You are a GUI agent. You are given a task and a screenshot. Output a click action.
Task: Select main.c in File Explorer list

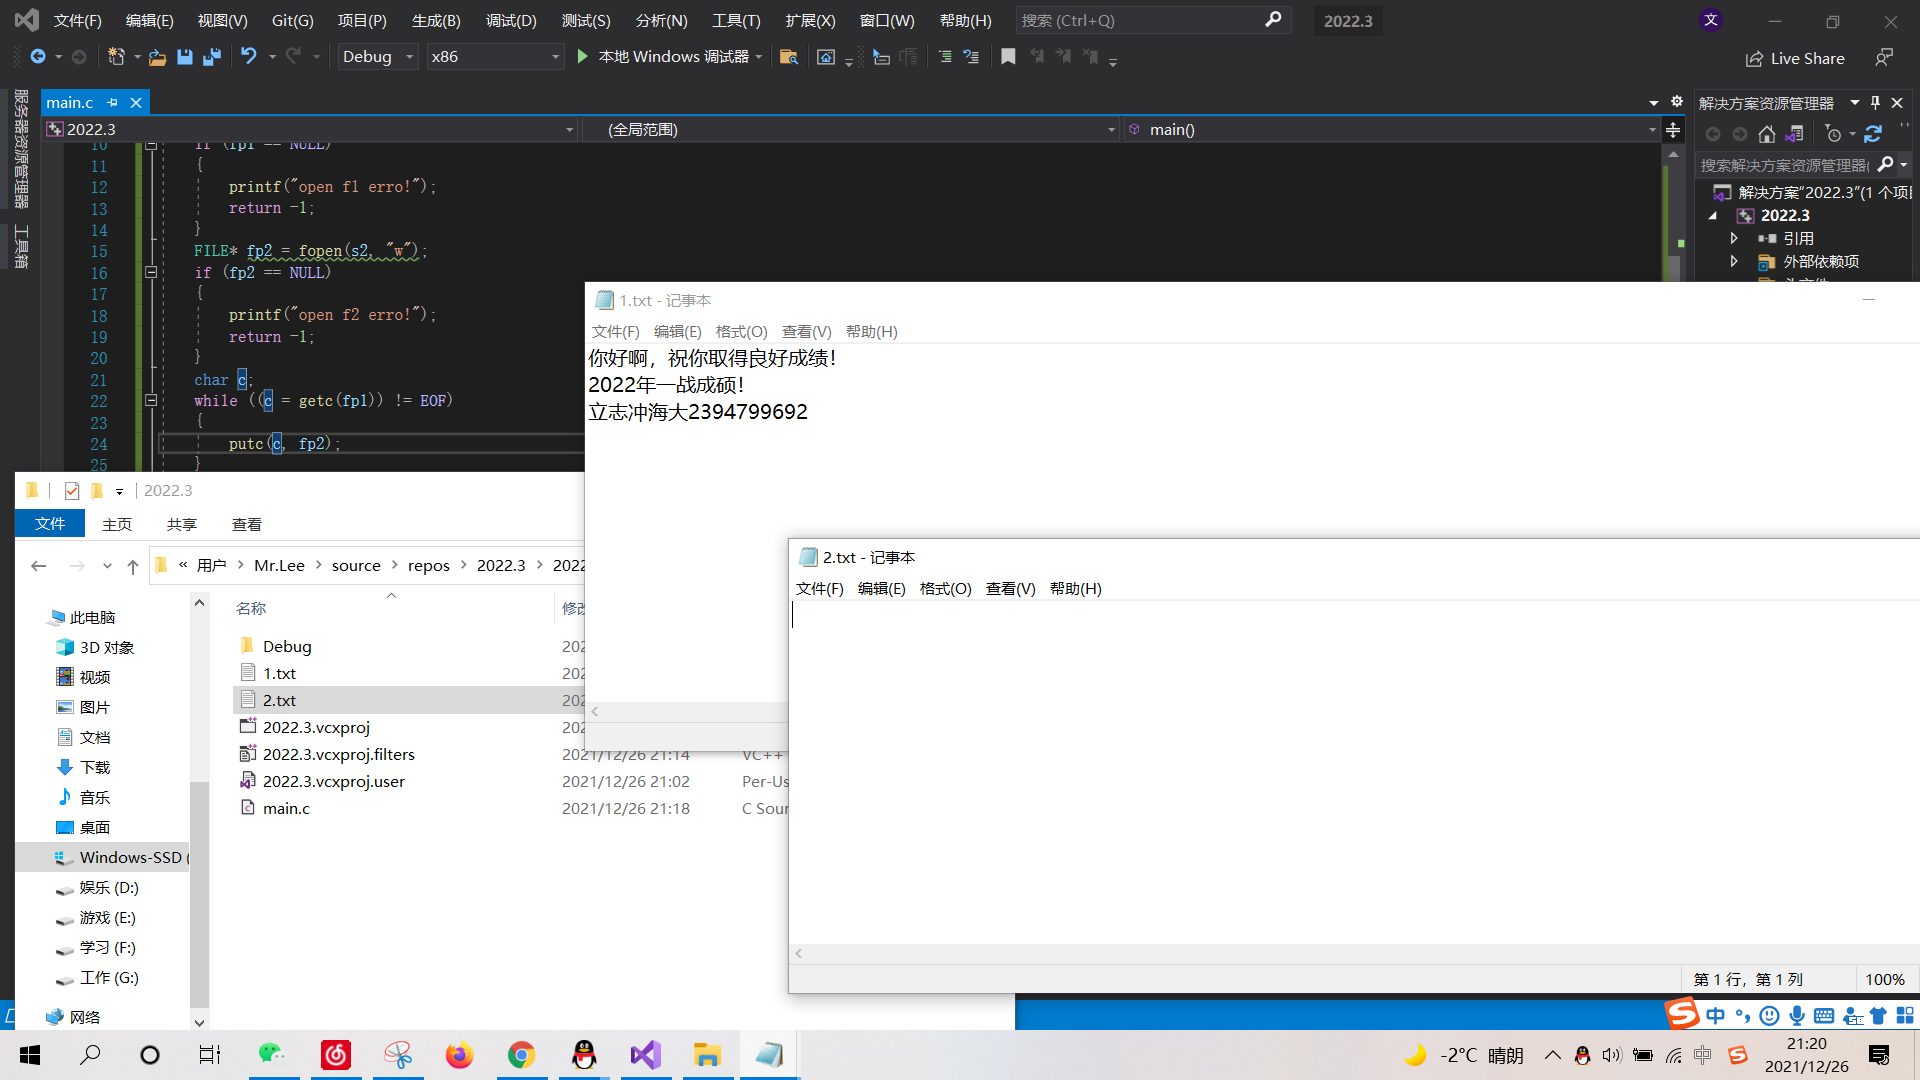click(286, 808)
